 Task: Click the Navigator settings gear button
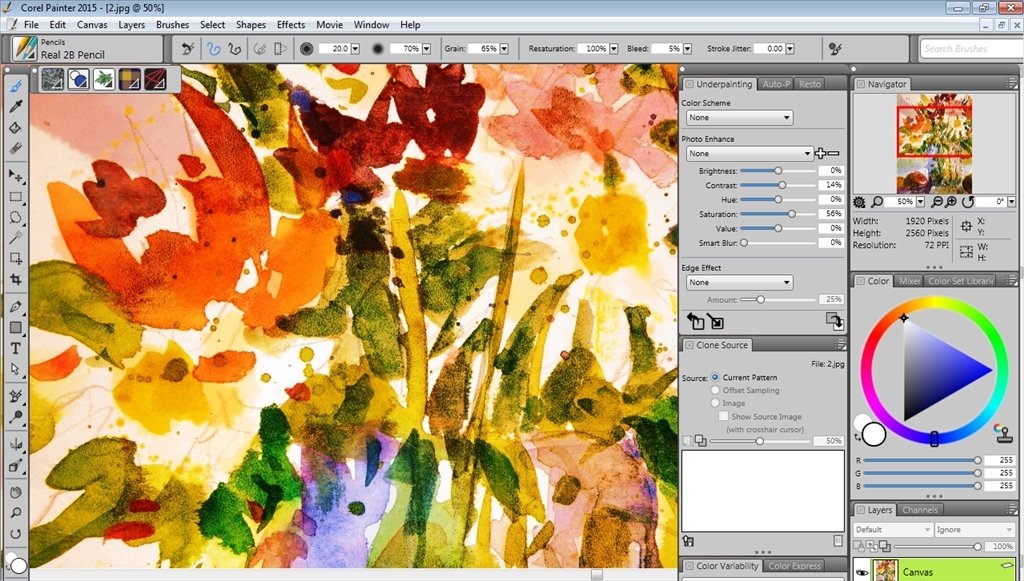click(860, 201)
